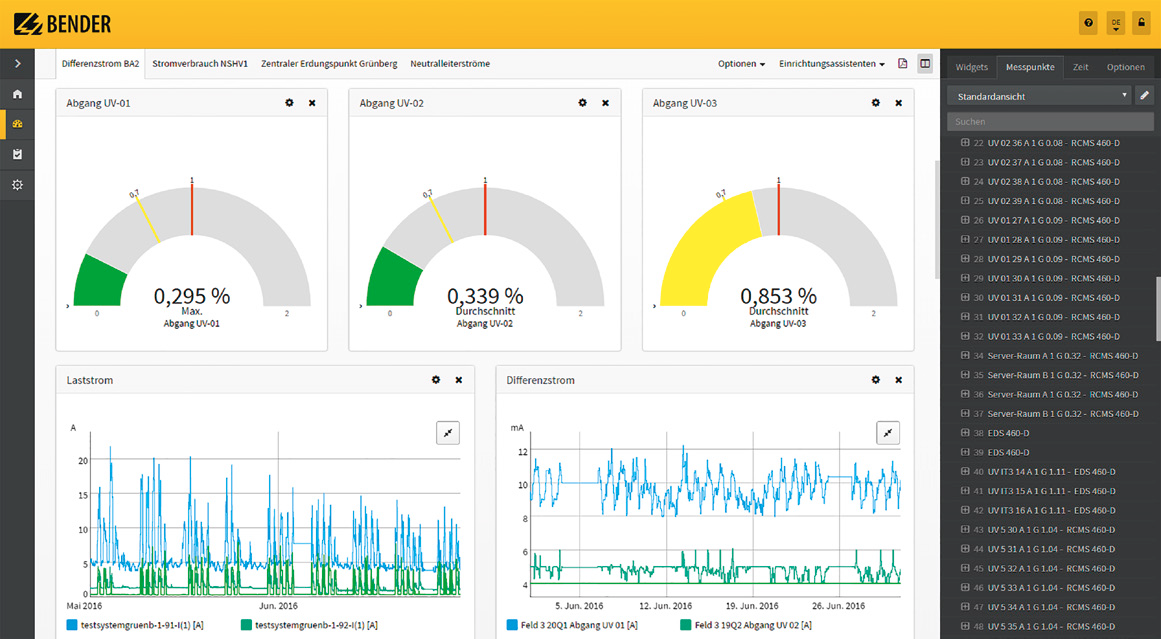The image size is (1161, 639).
Task: Collapse the Laststrom chart zoom button
Action: 448,433
